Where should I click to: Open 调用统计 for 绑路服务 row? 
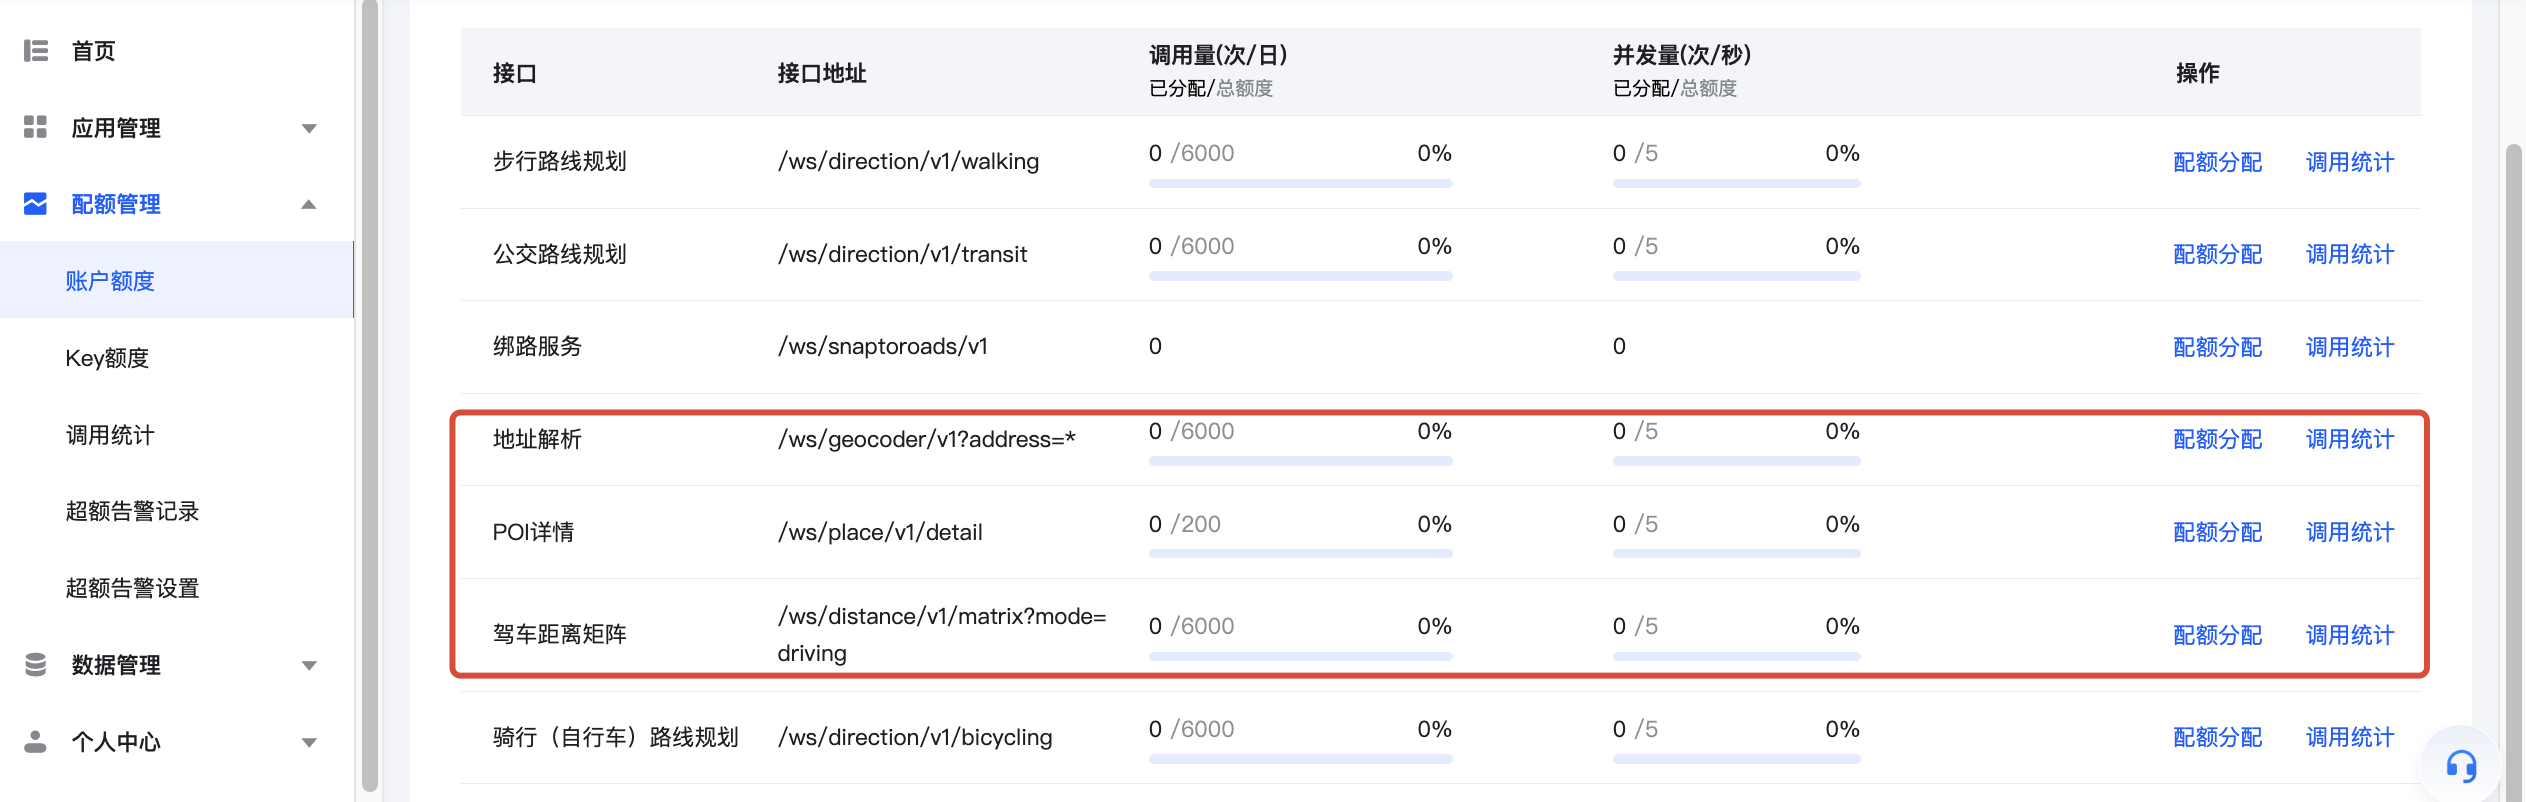click(x=2349, y=347)
